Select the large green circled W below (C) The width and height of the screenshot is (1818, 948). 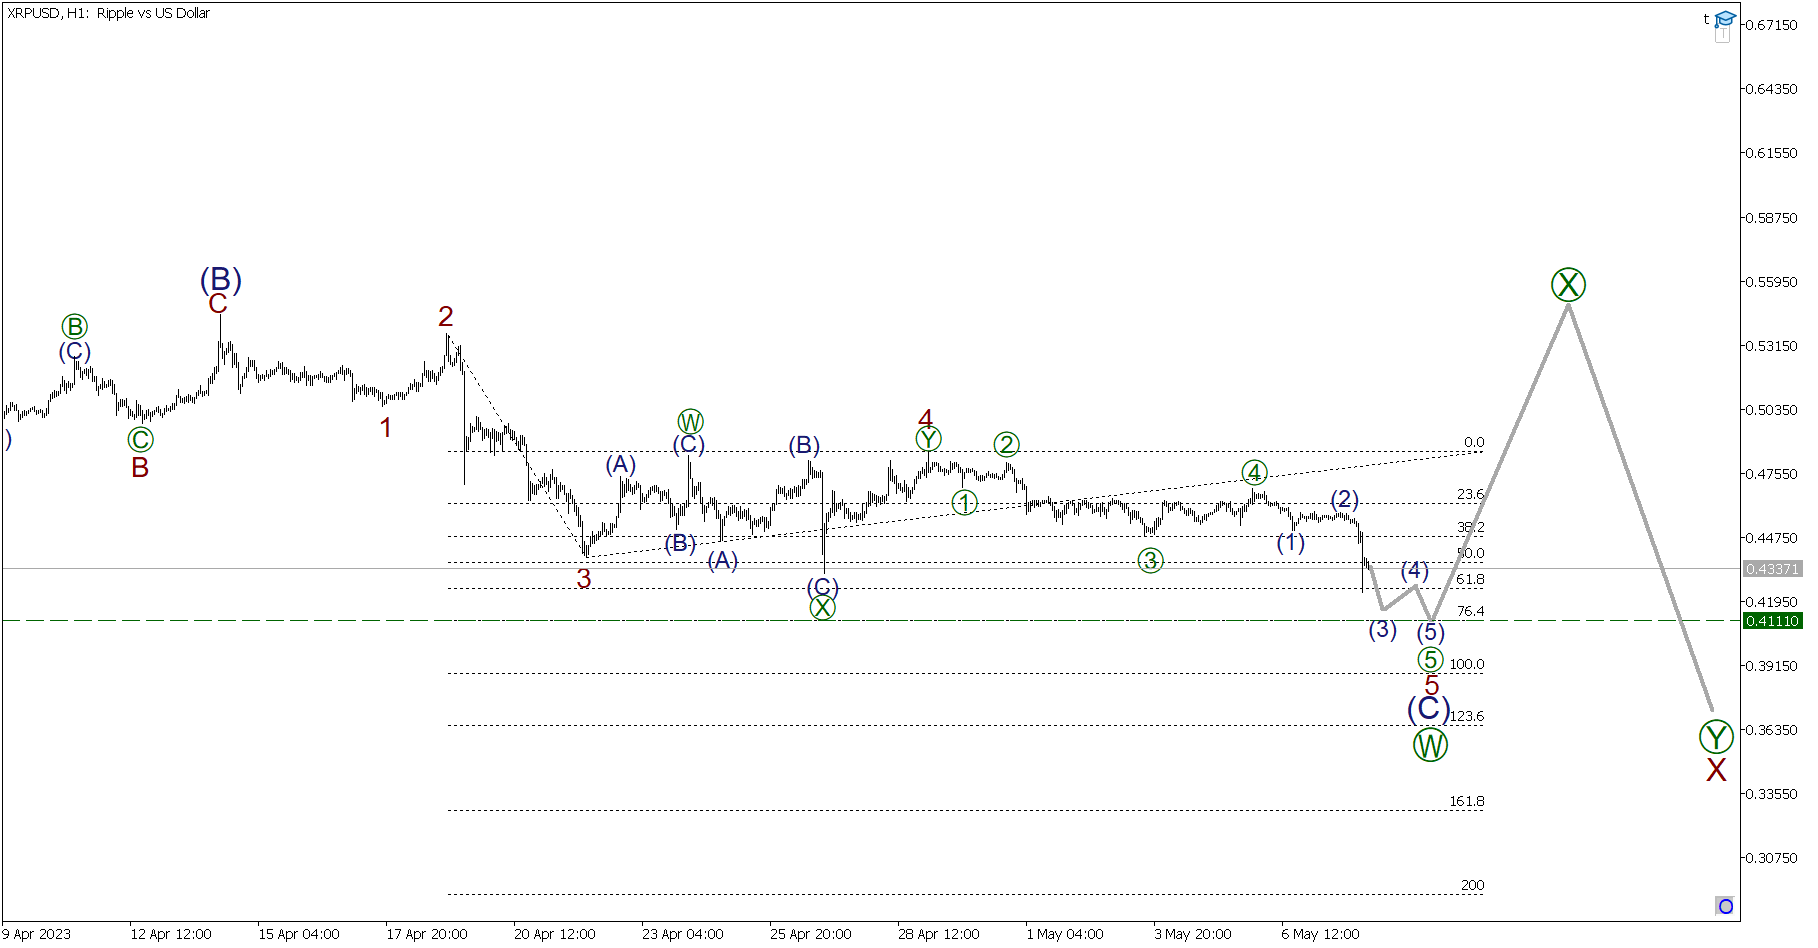[x=1430, y=745]
